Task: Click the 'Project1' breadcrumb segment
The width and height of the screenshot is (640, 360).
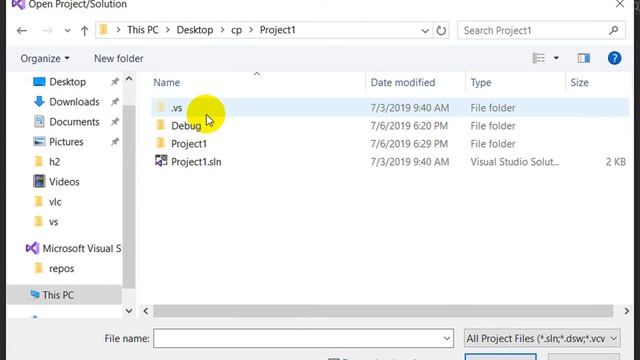Action: [278, 30]
